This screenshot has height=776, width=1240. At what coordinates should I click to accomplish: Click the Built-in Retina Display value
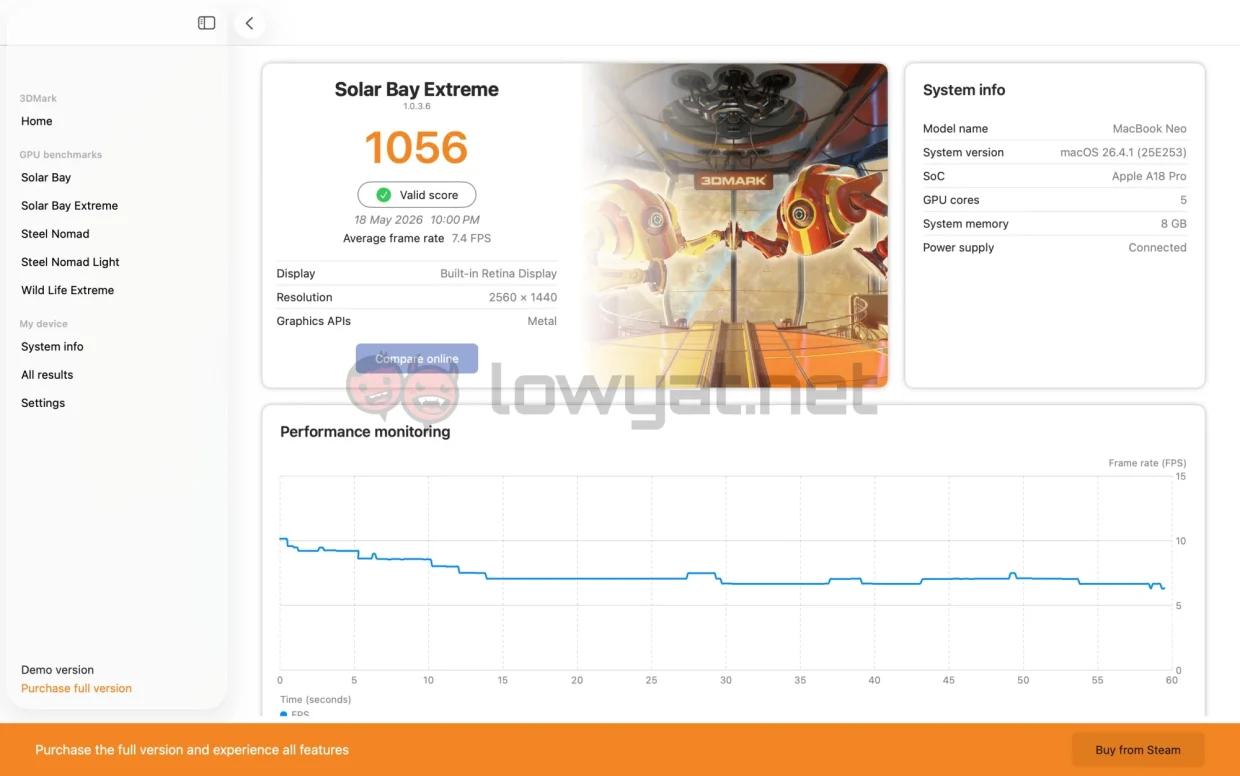pyautogui.click(x=498, y=273)
